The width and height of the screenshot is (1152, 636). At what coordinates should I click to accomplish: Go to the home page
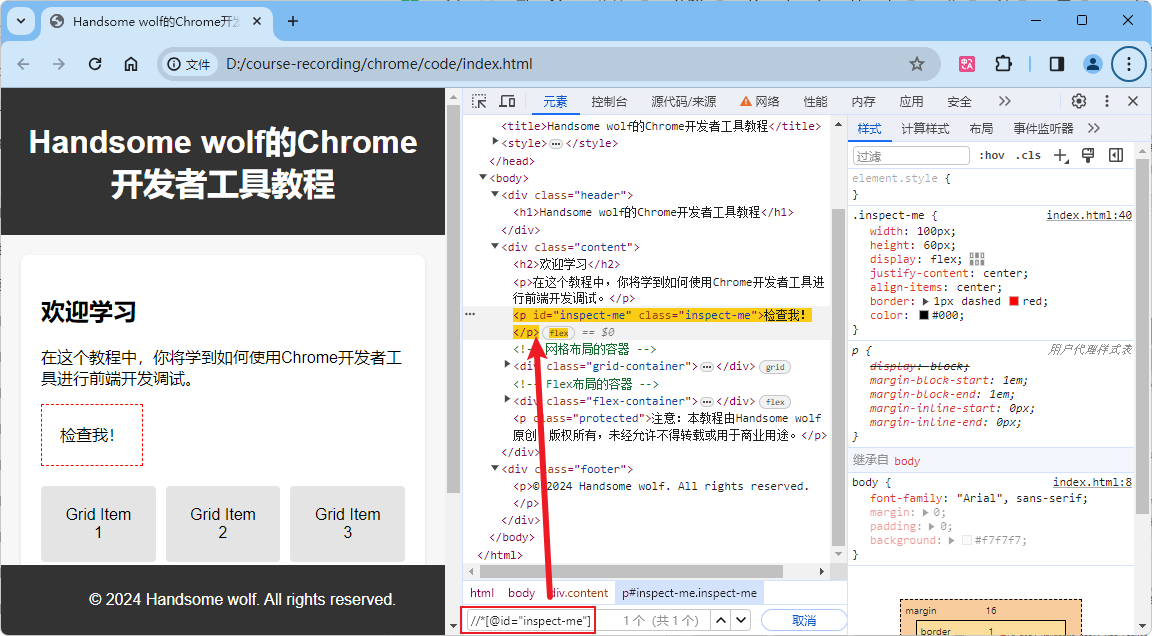[x=131, y=64]
